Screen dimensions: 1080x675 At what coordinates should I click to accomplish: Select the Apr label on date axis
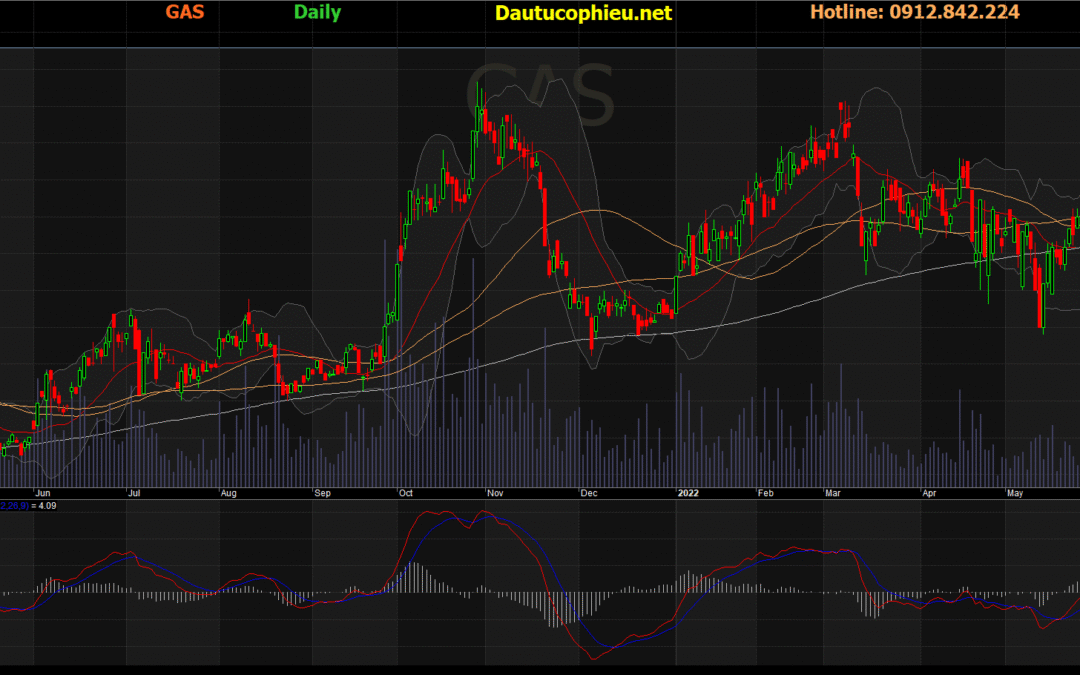(x=929, y=493)
